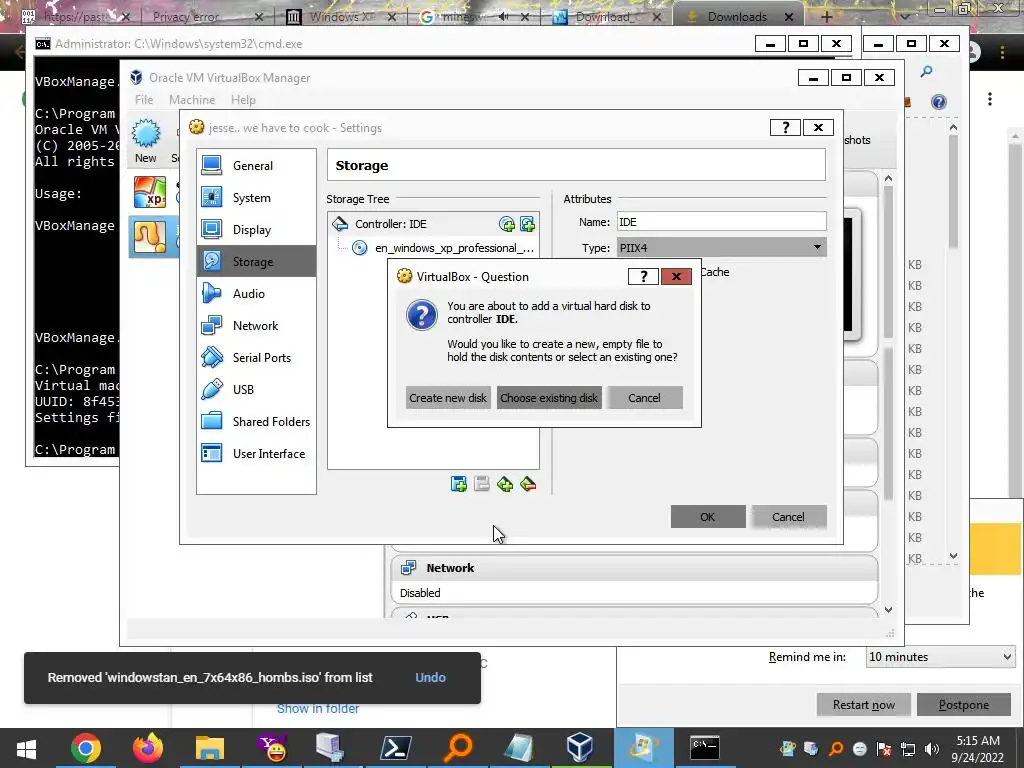This screenshot has height=768, width=1024.
Task: Open the cmd window from the taskbar
Action: coord(705,748)
